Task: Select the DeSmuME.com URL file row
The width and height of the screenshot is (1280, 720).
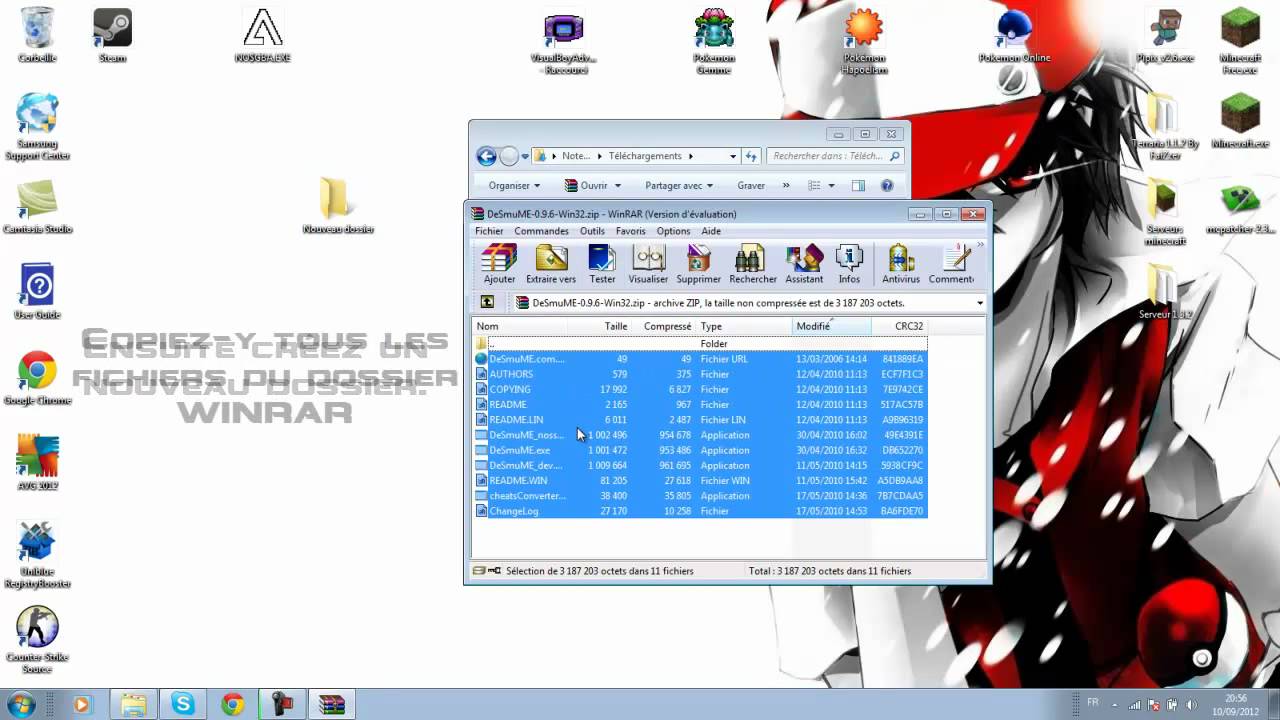Action: [700, 359]
